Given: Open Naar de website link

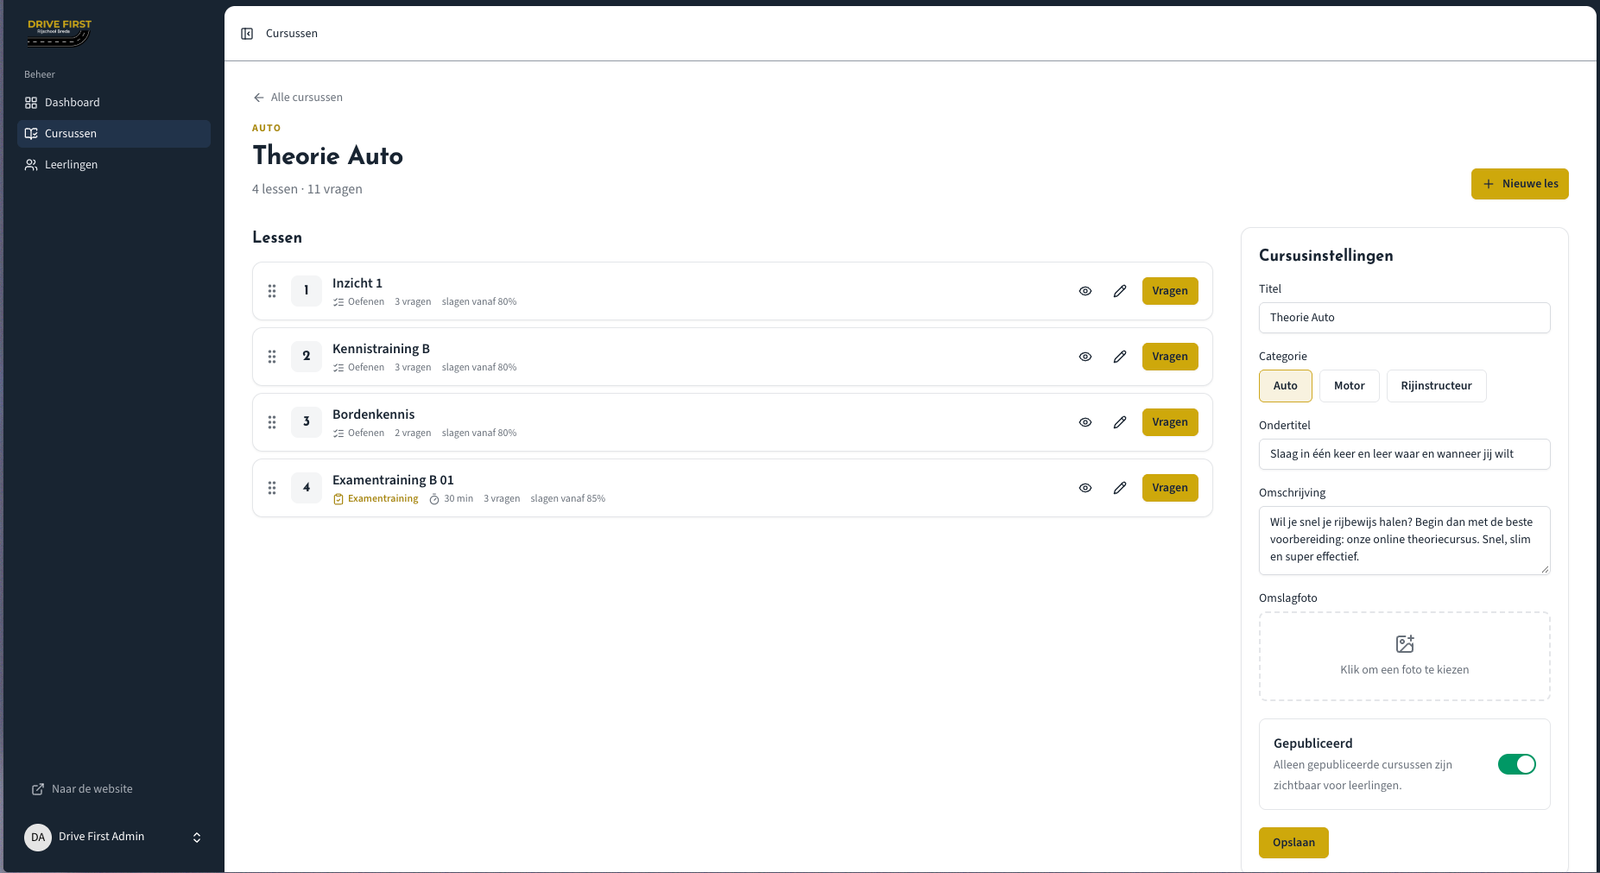Looking at the screenshot, I should coord(82,789).
